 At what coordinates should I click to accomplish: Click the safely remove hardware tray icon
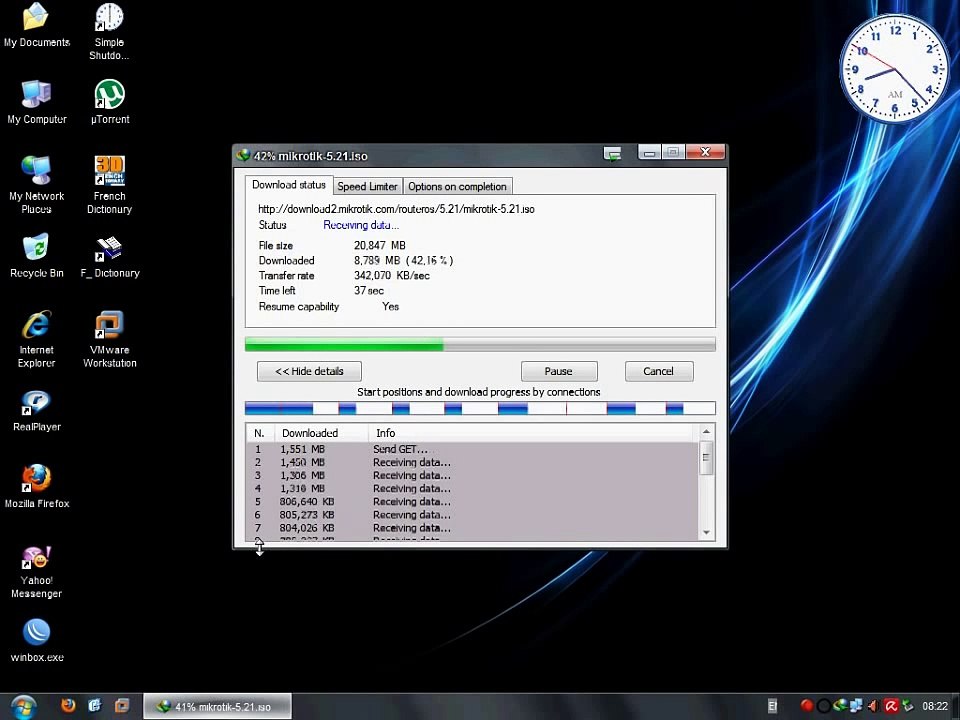pyautogui.click(x=907, y=706)
